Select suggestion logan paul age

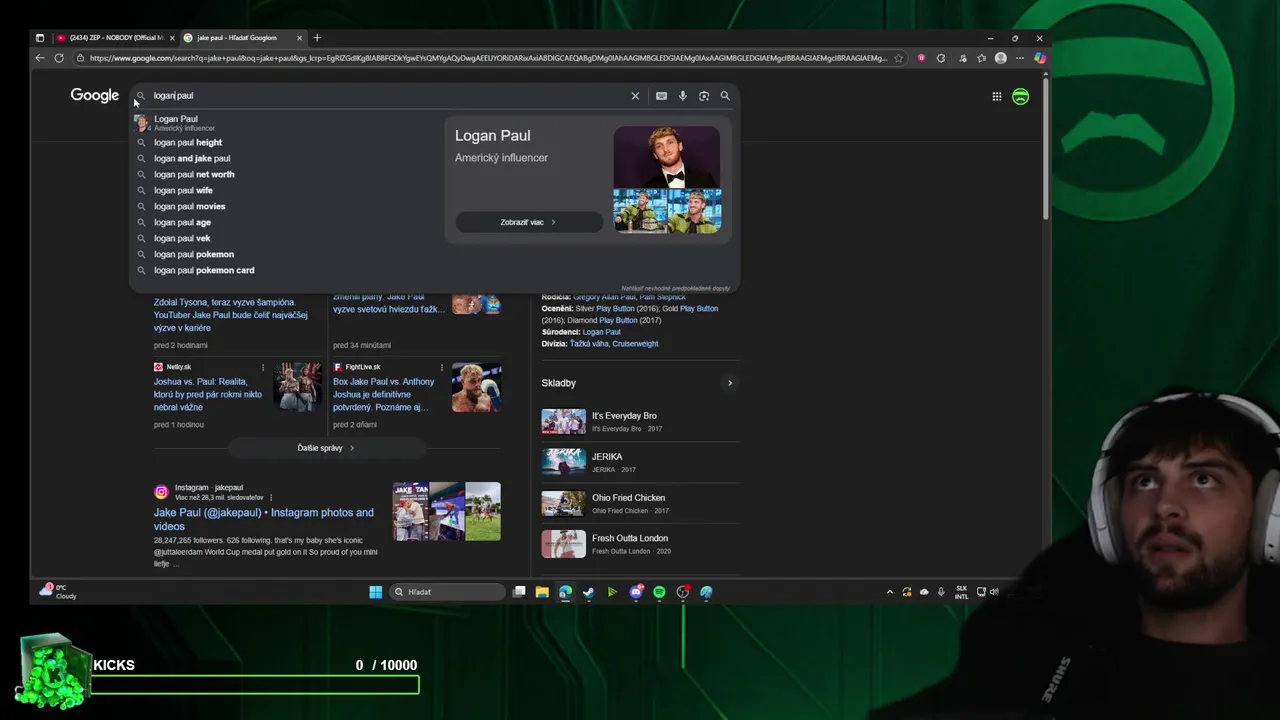tap(285, 222)
